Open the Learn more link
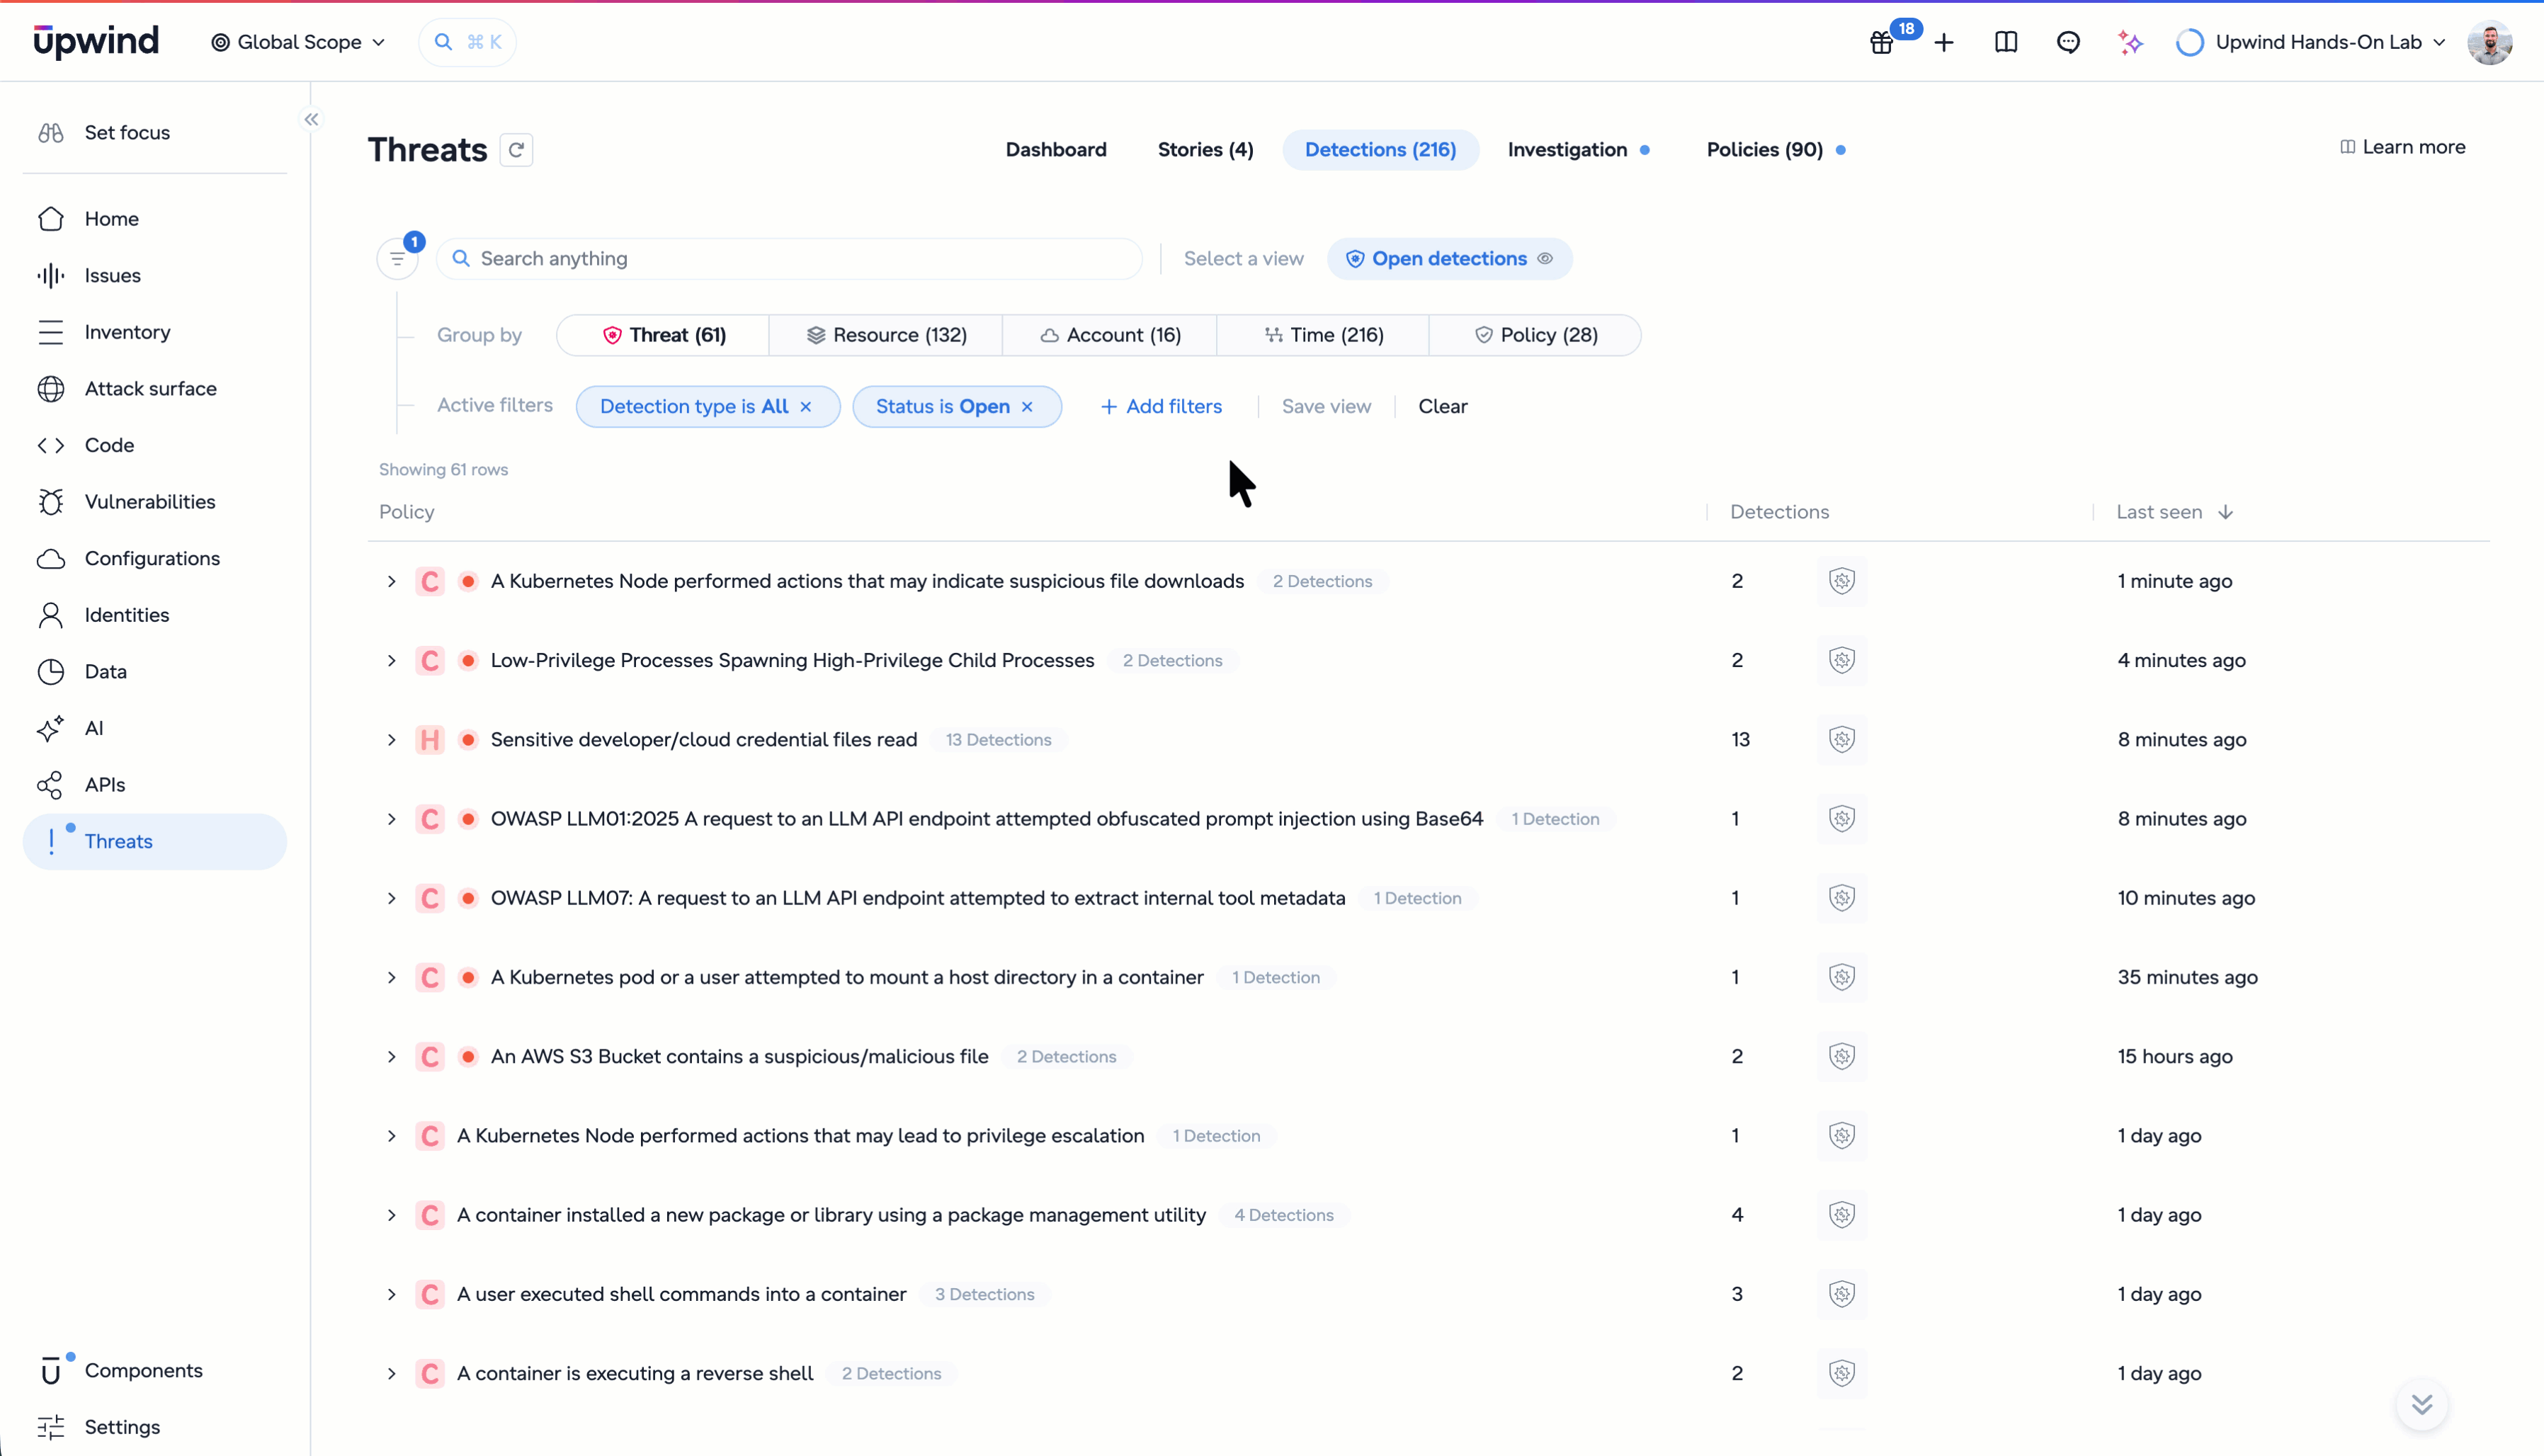The width and height of the screenshot is (2544, 1456). tap(2402, 147)
